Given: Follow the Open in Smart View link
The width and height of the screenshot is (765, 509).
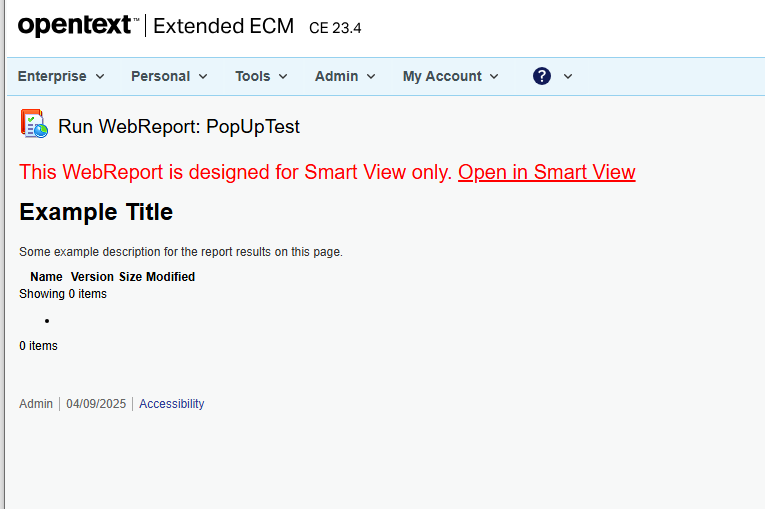Looking at the screenshot, I should point(546,172).
